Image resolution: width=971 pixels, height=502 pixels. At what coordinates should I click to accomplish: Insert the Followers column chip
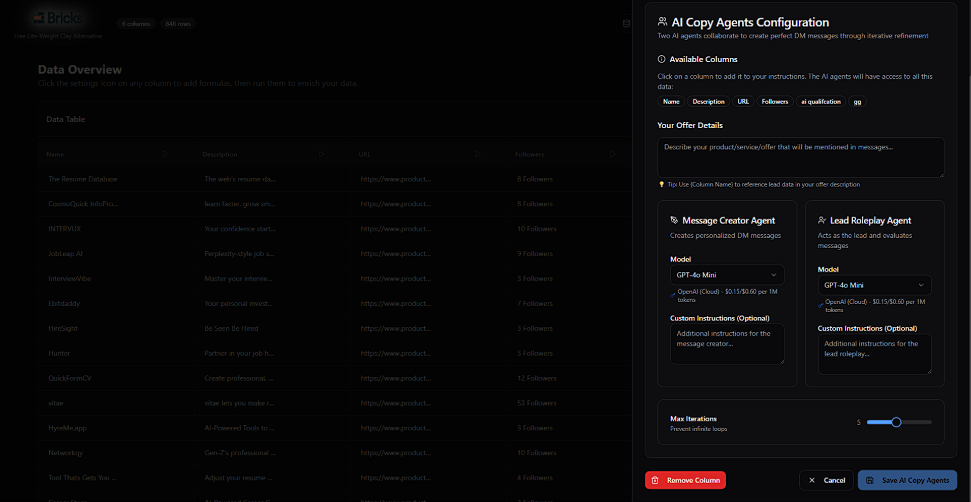(x=774, y=102)
